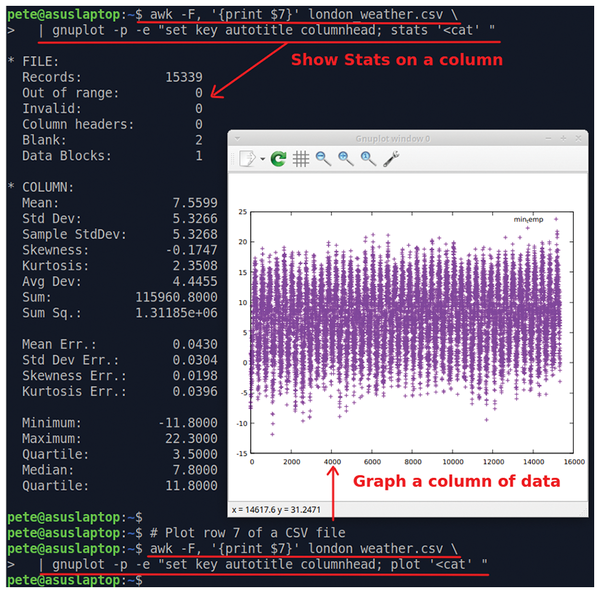Click the Records value 15339
The image size is (600, 593).
pyautogui.click(x=184, y=77)
